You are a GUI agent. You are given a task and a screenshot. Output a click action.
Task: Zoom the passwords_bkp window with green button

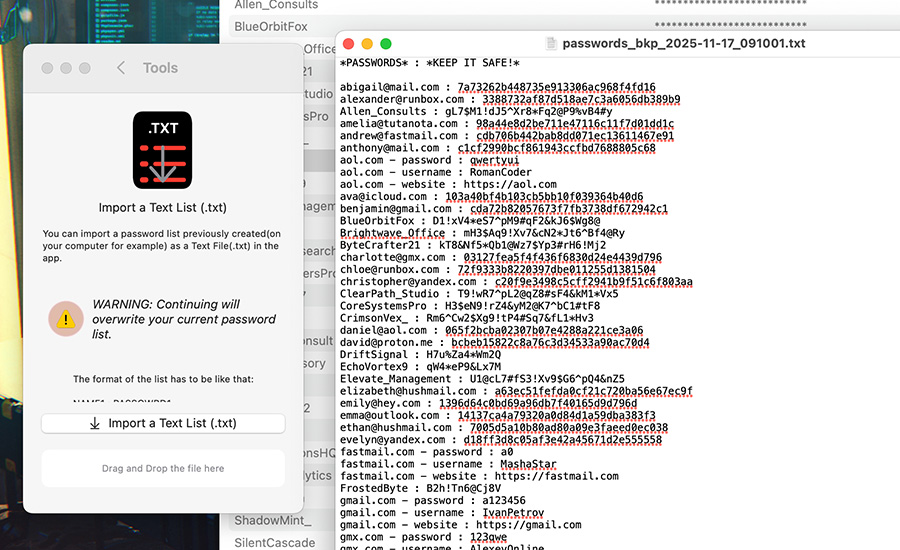click(386, 44)
